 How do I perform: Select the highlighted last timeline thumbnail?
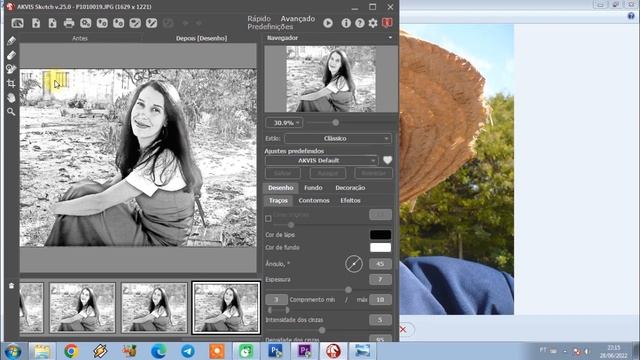(x=226, y=308)
